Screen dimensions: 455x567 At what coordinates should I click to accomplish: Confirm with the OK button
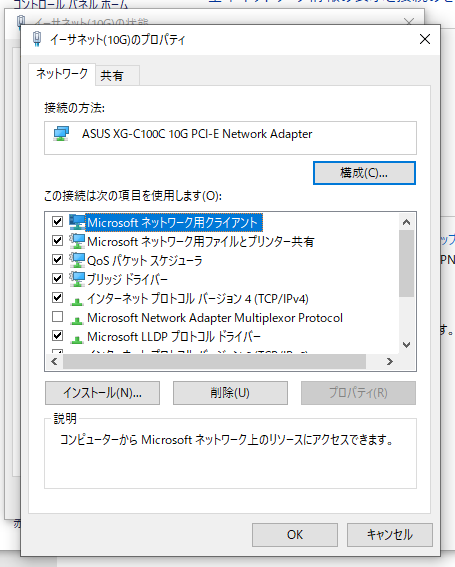click(x=295, y=535)
